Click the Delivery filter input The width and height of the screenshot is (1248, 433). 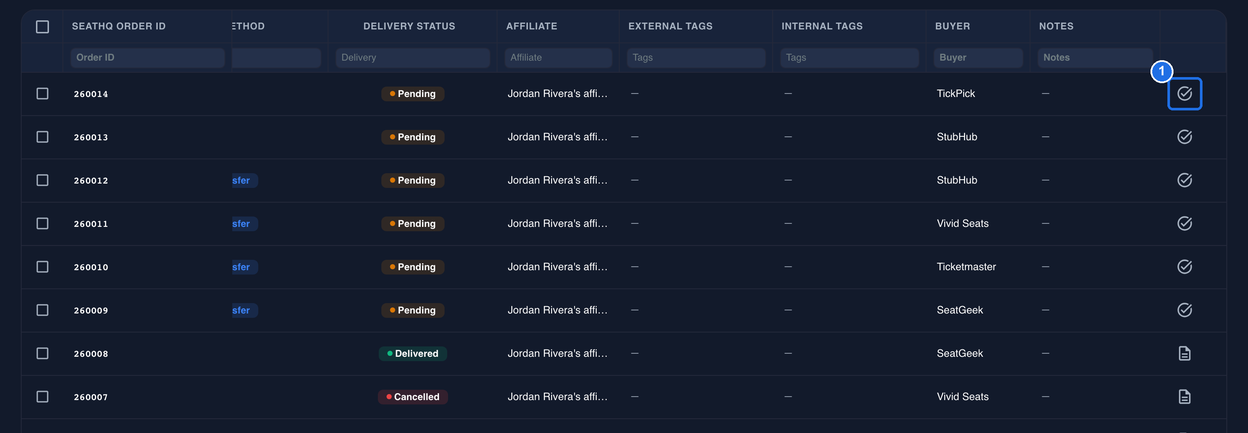(412, 58)
